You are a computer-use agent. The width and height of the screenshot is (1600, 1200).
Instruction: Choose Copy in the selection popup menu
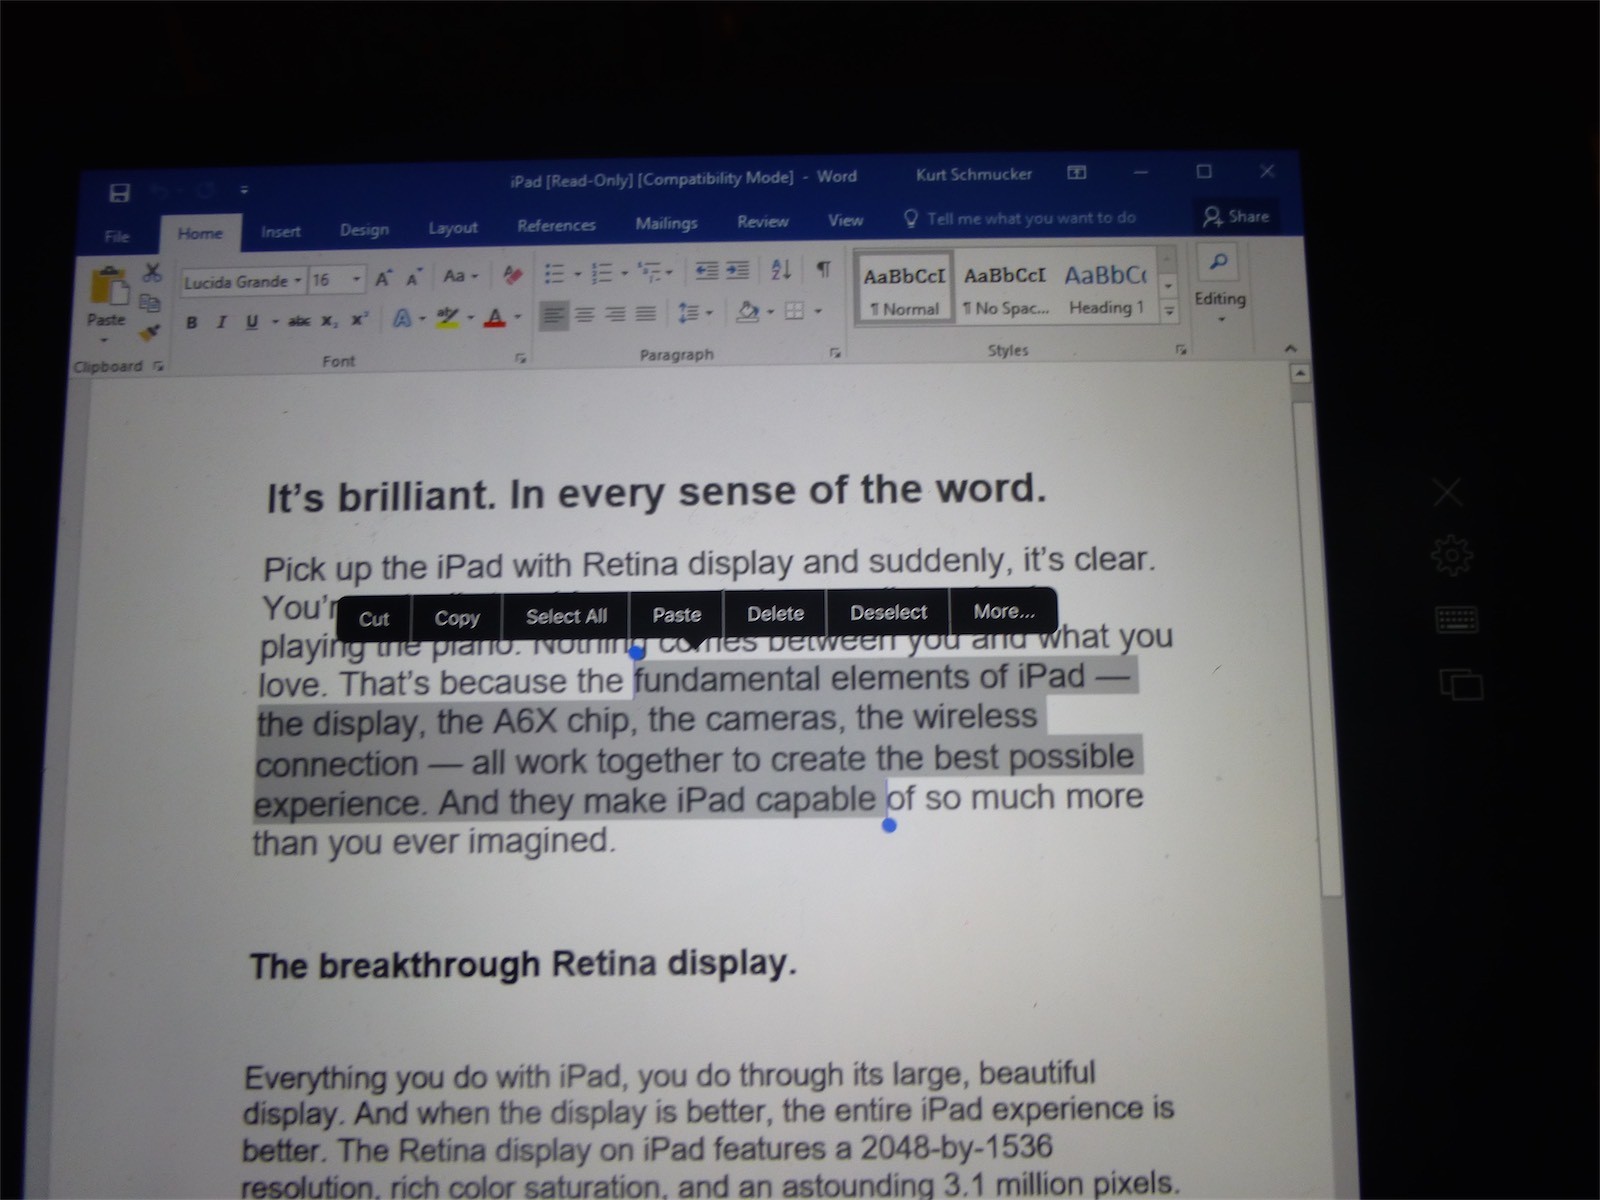click(456, 618)
